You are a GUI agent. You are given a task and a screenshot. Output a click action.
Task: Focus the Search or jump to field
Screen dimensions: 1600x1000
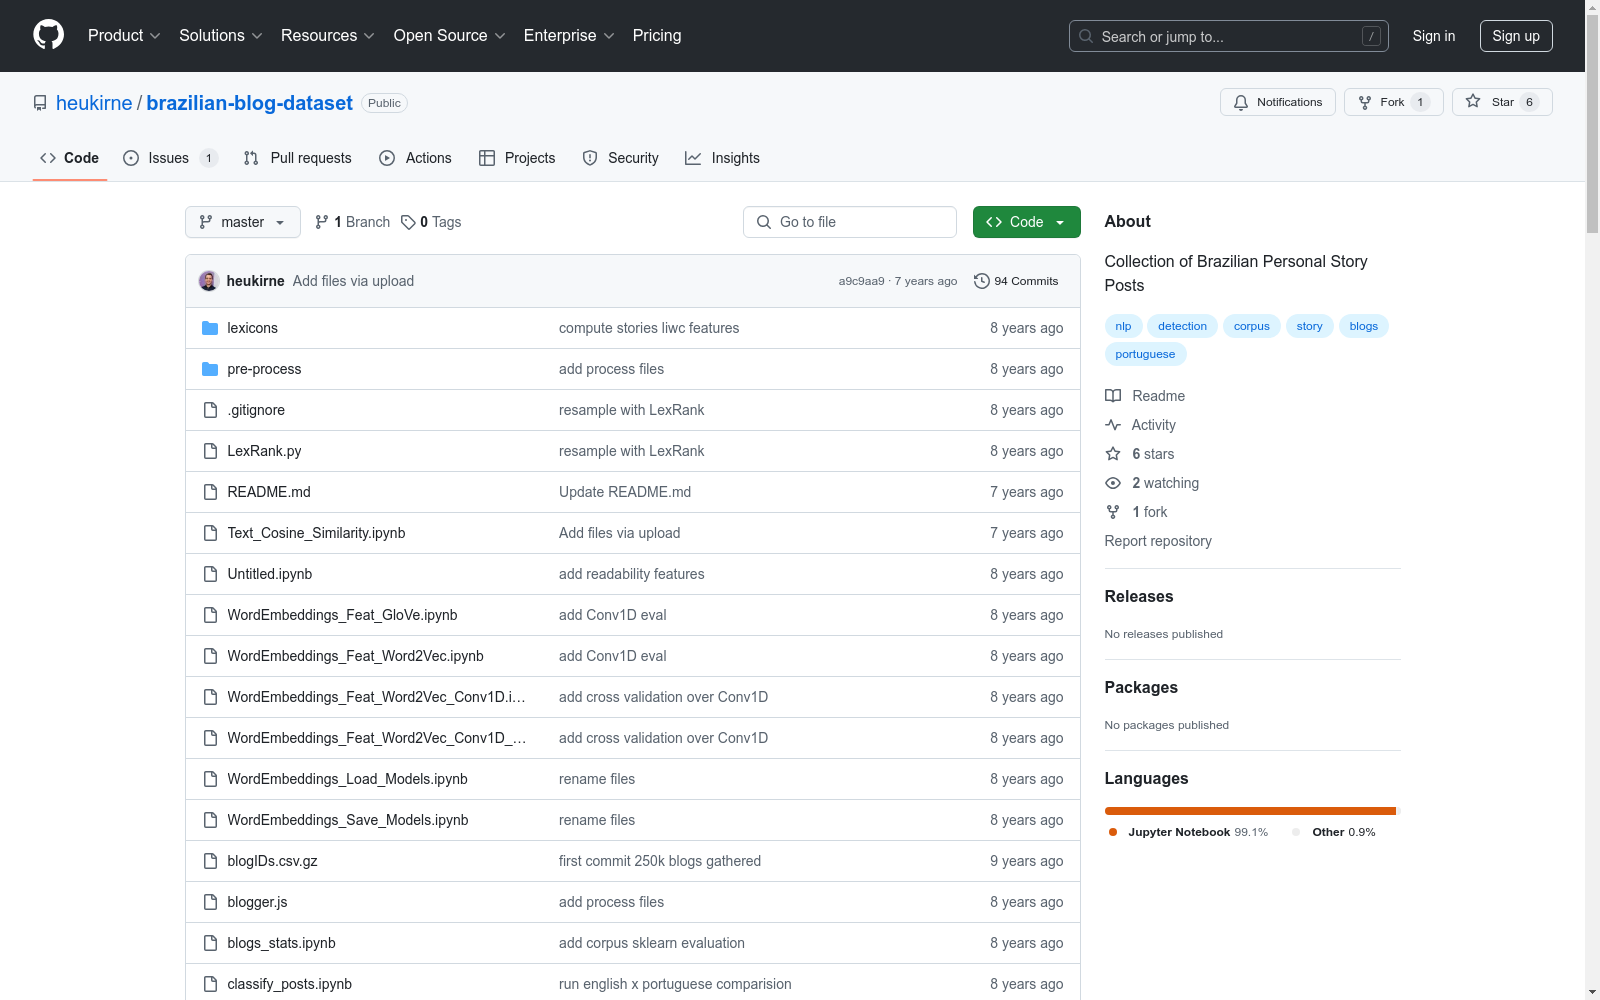1229,36
